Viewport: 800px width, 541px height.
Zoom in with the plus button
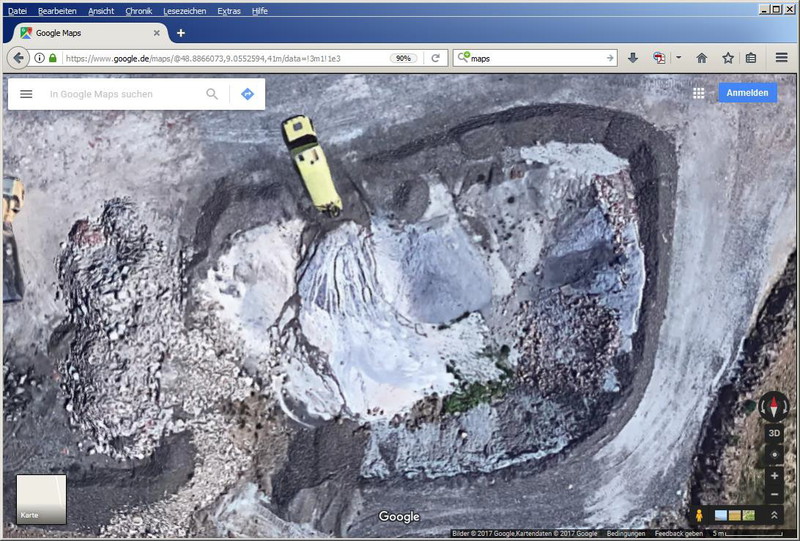pos(774,476)
